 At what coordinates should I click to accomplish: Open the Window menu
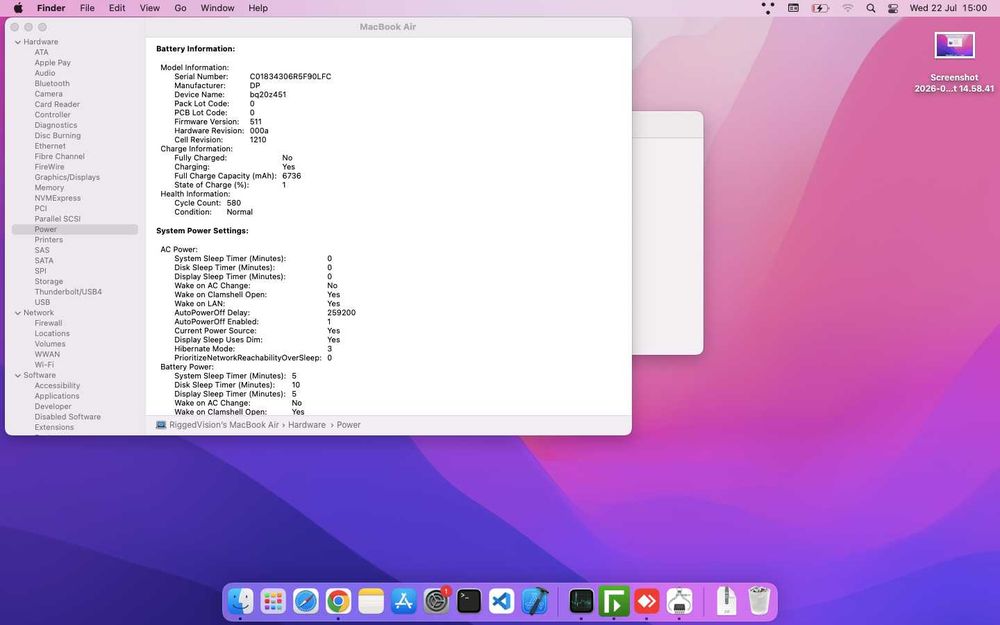(x=217, y=8)
